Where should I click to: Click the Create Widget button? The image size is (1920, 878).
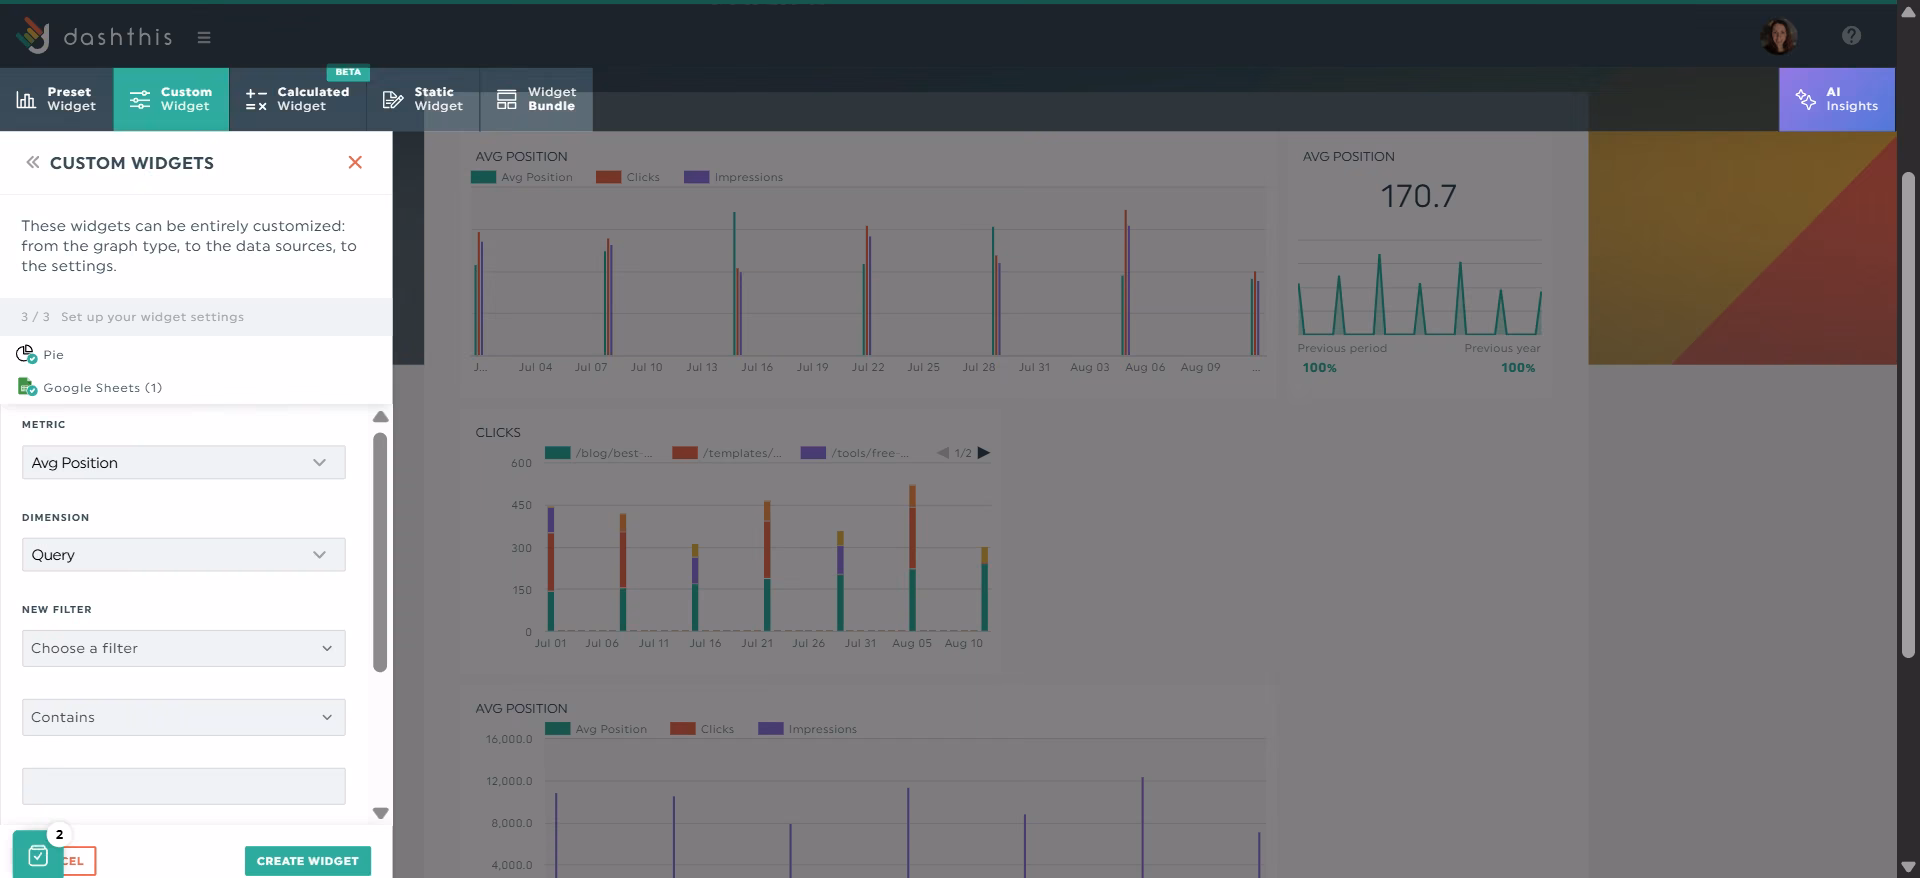coord(308,861)
